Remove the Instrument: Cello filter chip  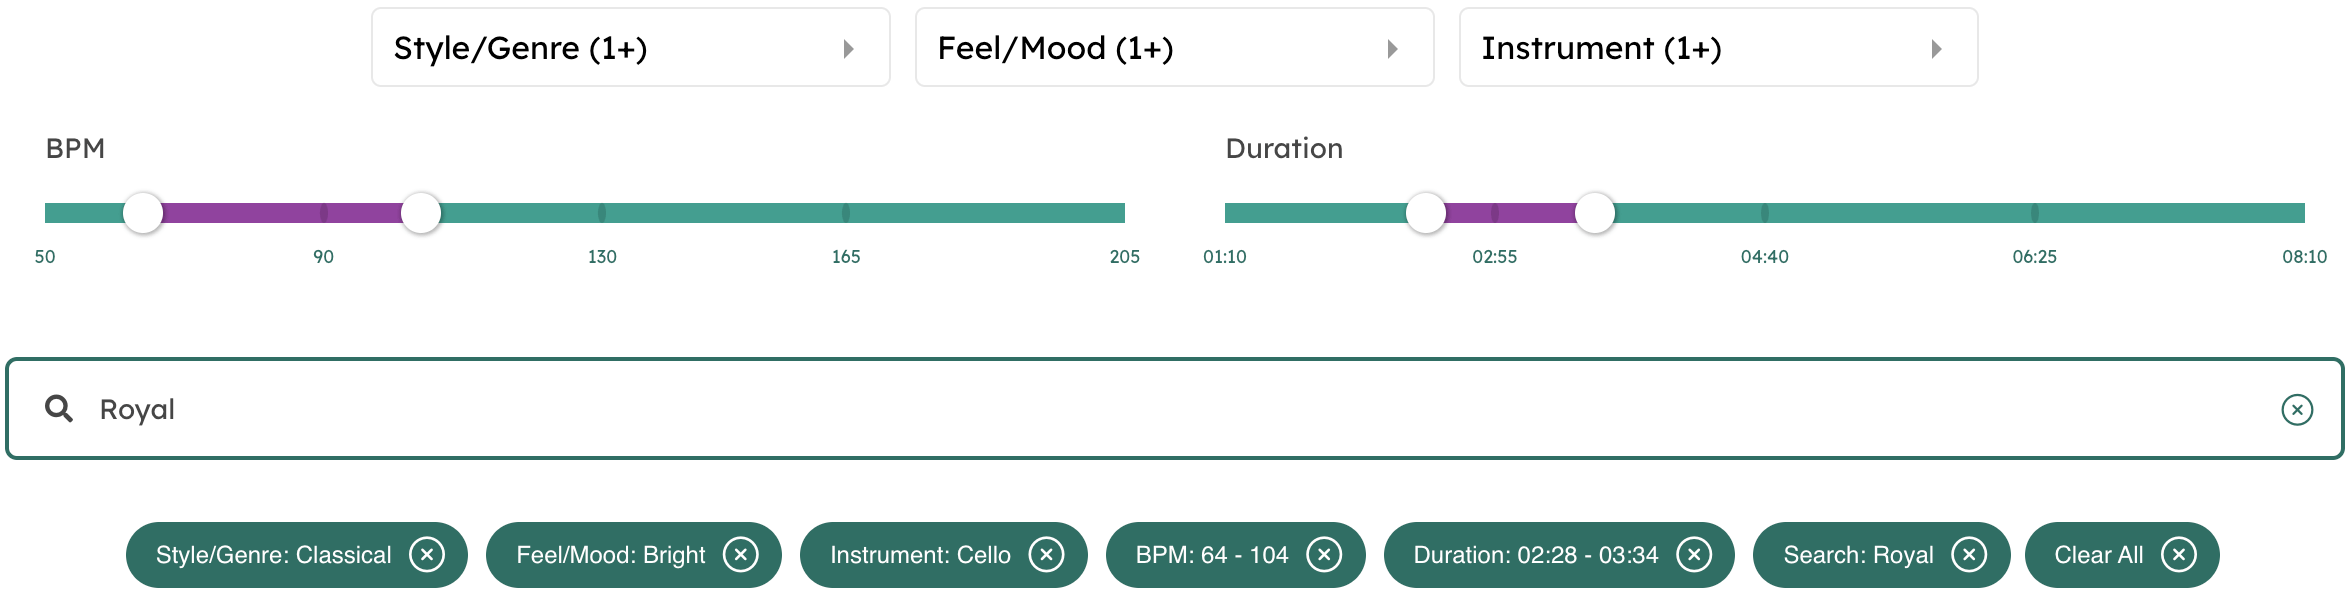pos(1046,555)
